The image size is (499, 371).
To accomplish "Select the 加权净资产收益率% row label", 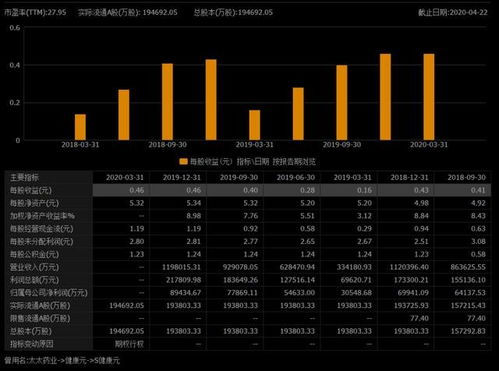I will [42, 216].
